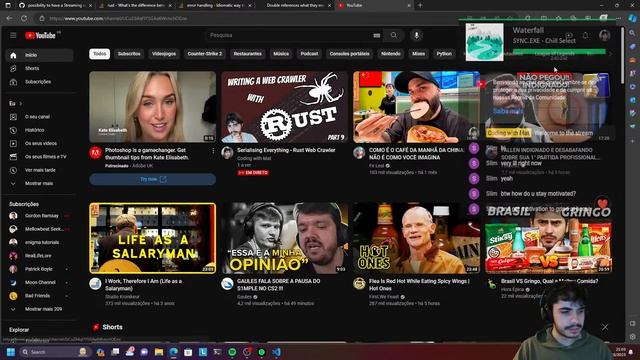Open options menu for the Photoshop ad
The height and width of the screenshot is (360, 640).
click(x=213, y=151)
